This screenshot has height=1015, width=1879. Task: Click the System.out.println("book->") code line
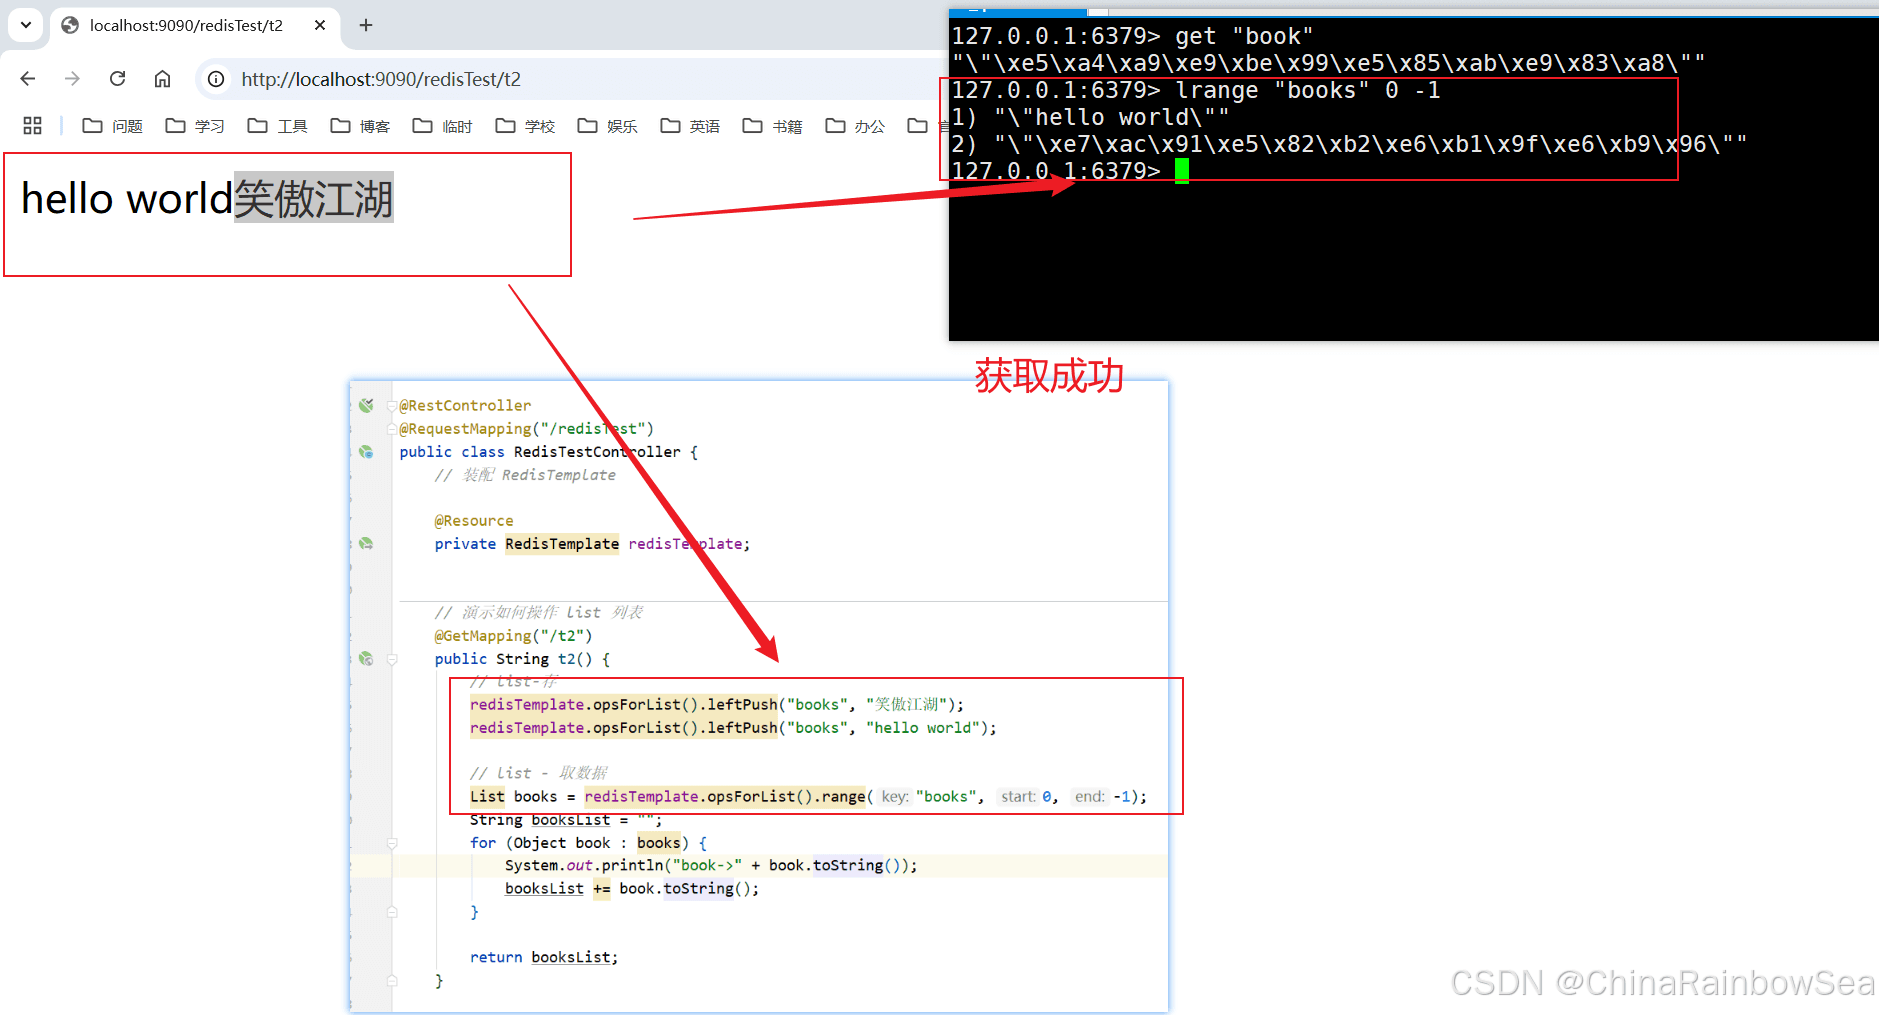click(711, 866)
